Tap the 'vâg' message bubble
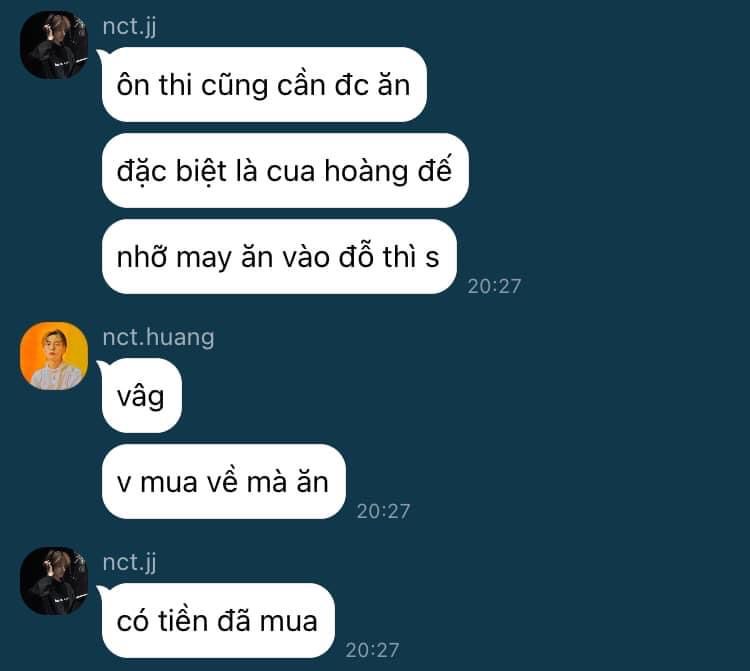 [142, 396]
